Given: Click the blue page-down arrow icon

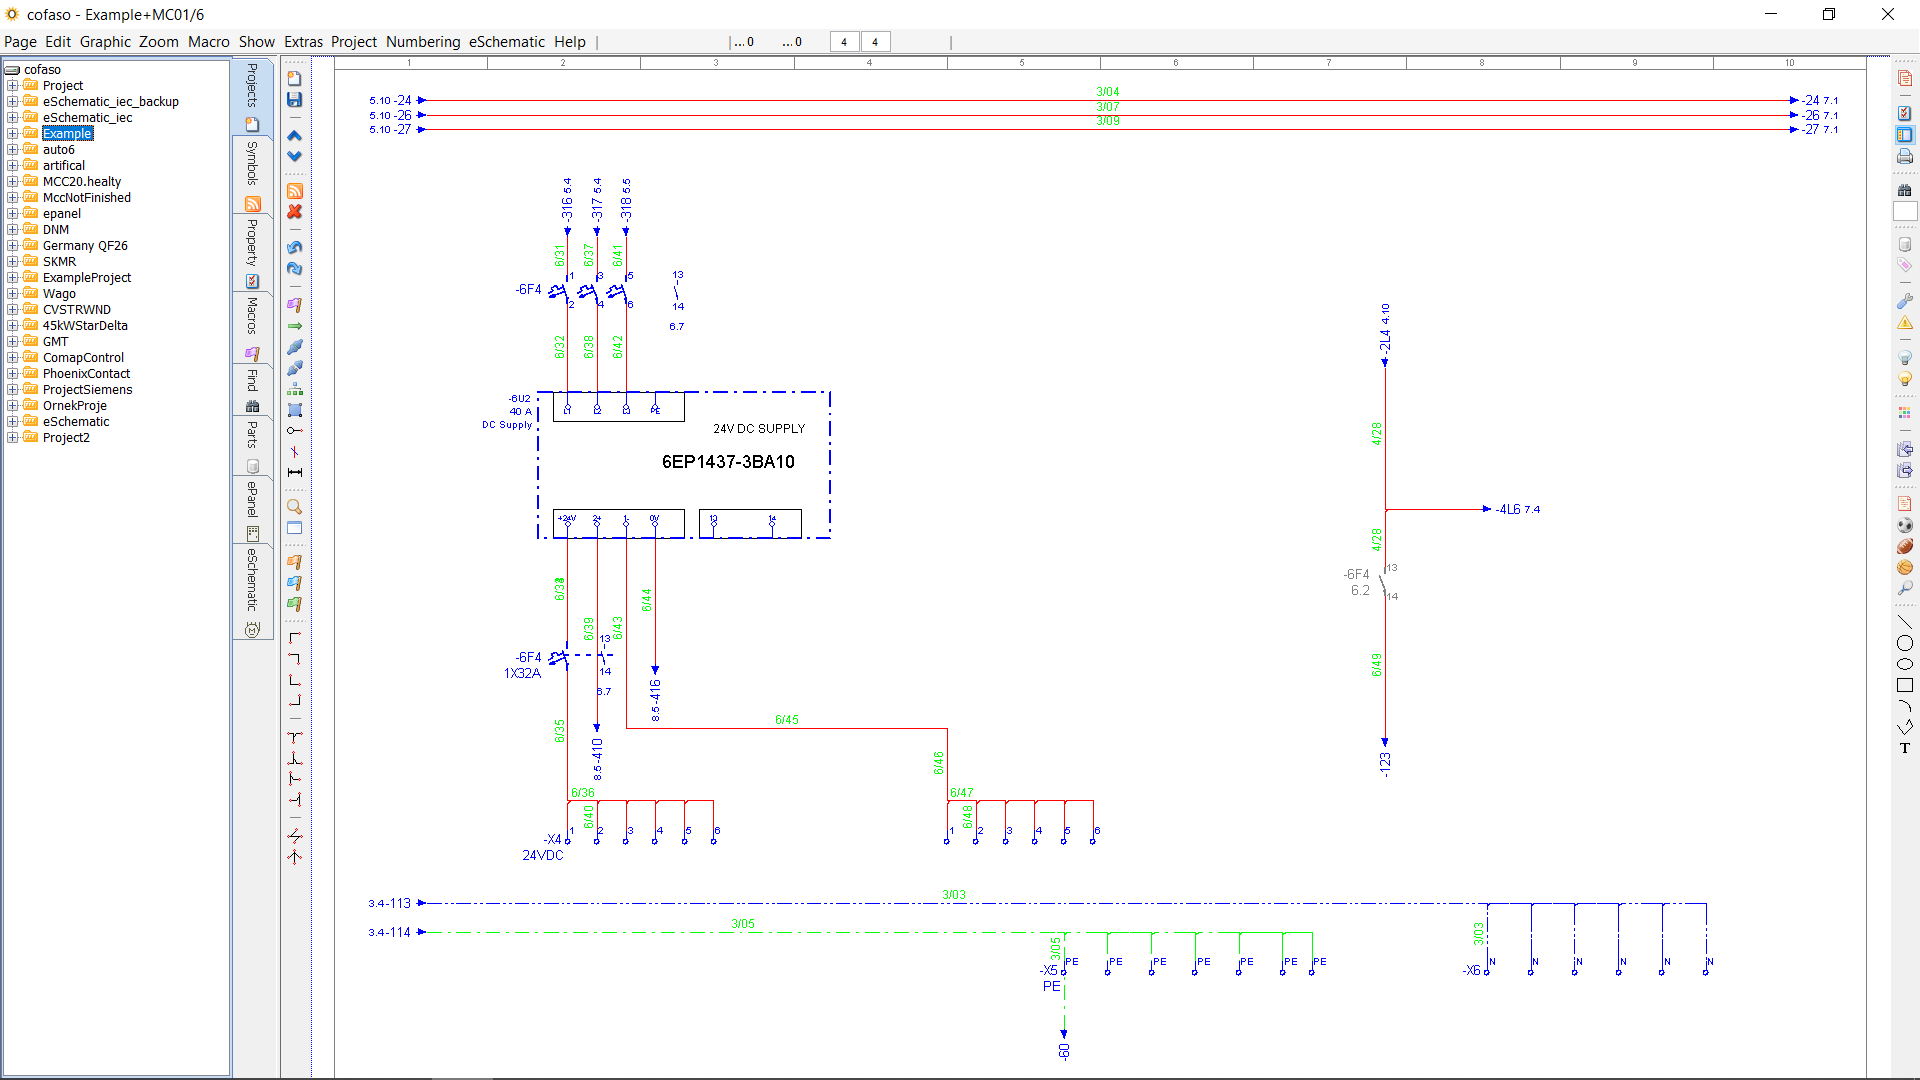Looking at the screenshot, I should point(294,157).
